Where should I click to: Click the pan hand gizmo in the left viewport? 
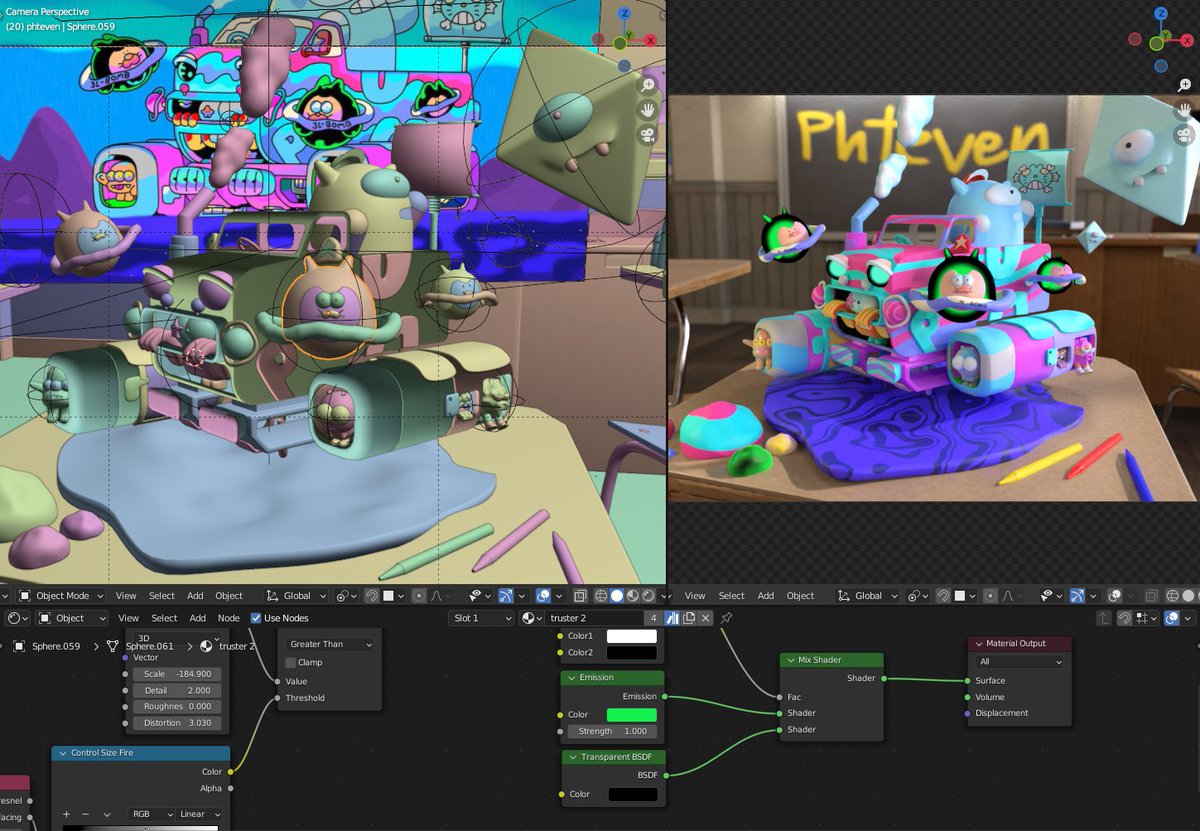[x=648, y=109]
